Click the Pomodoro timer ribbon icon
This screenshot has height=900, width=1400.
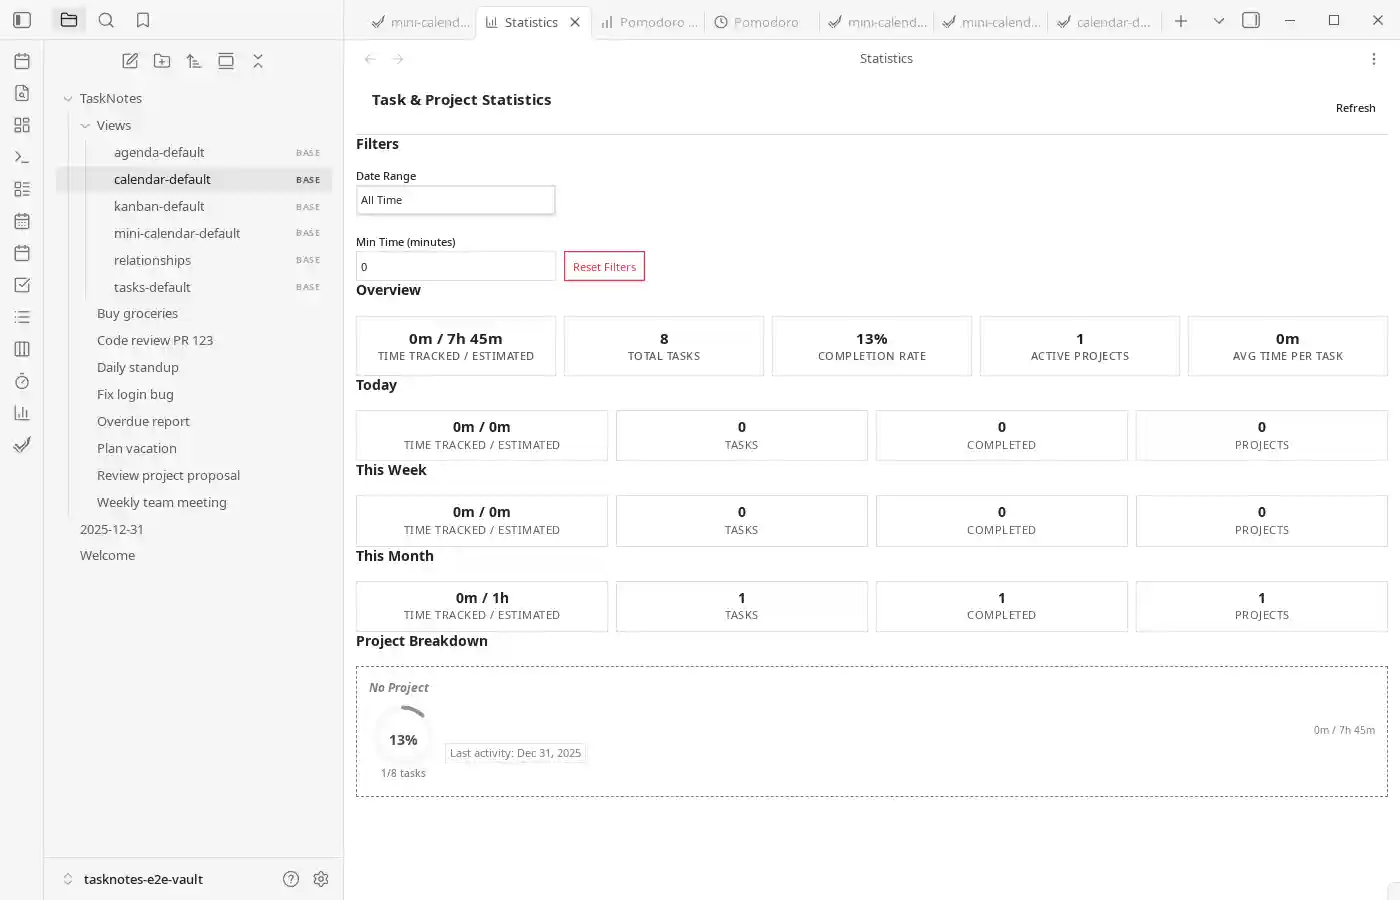[22, 381]
